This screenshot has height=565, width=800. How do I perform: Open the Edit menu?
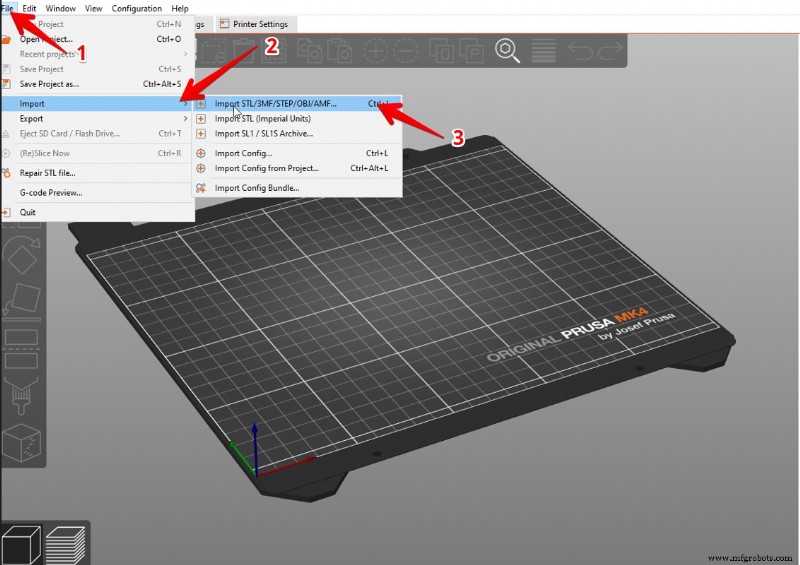(29, 8)
